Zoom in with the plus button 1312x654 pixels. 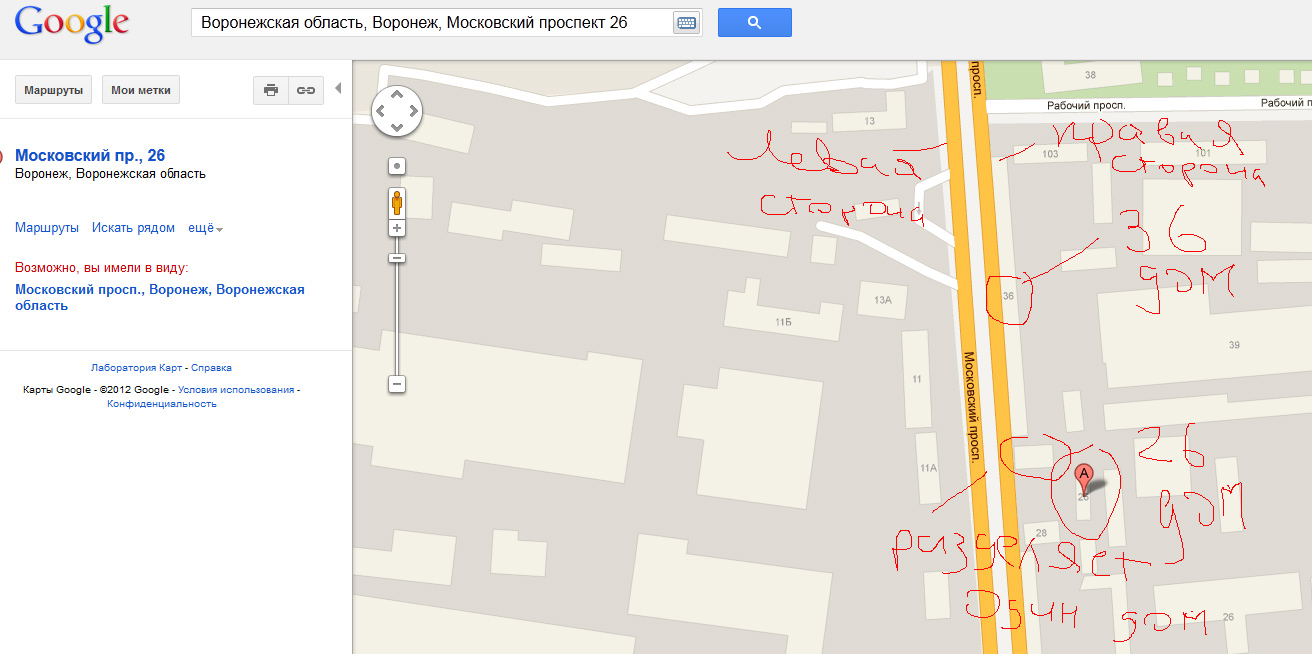point(397,228)
